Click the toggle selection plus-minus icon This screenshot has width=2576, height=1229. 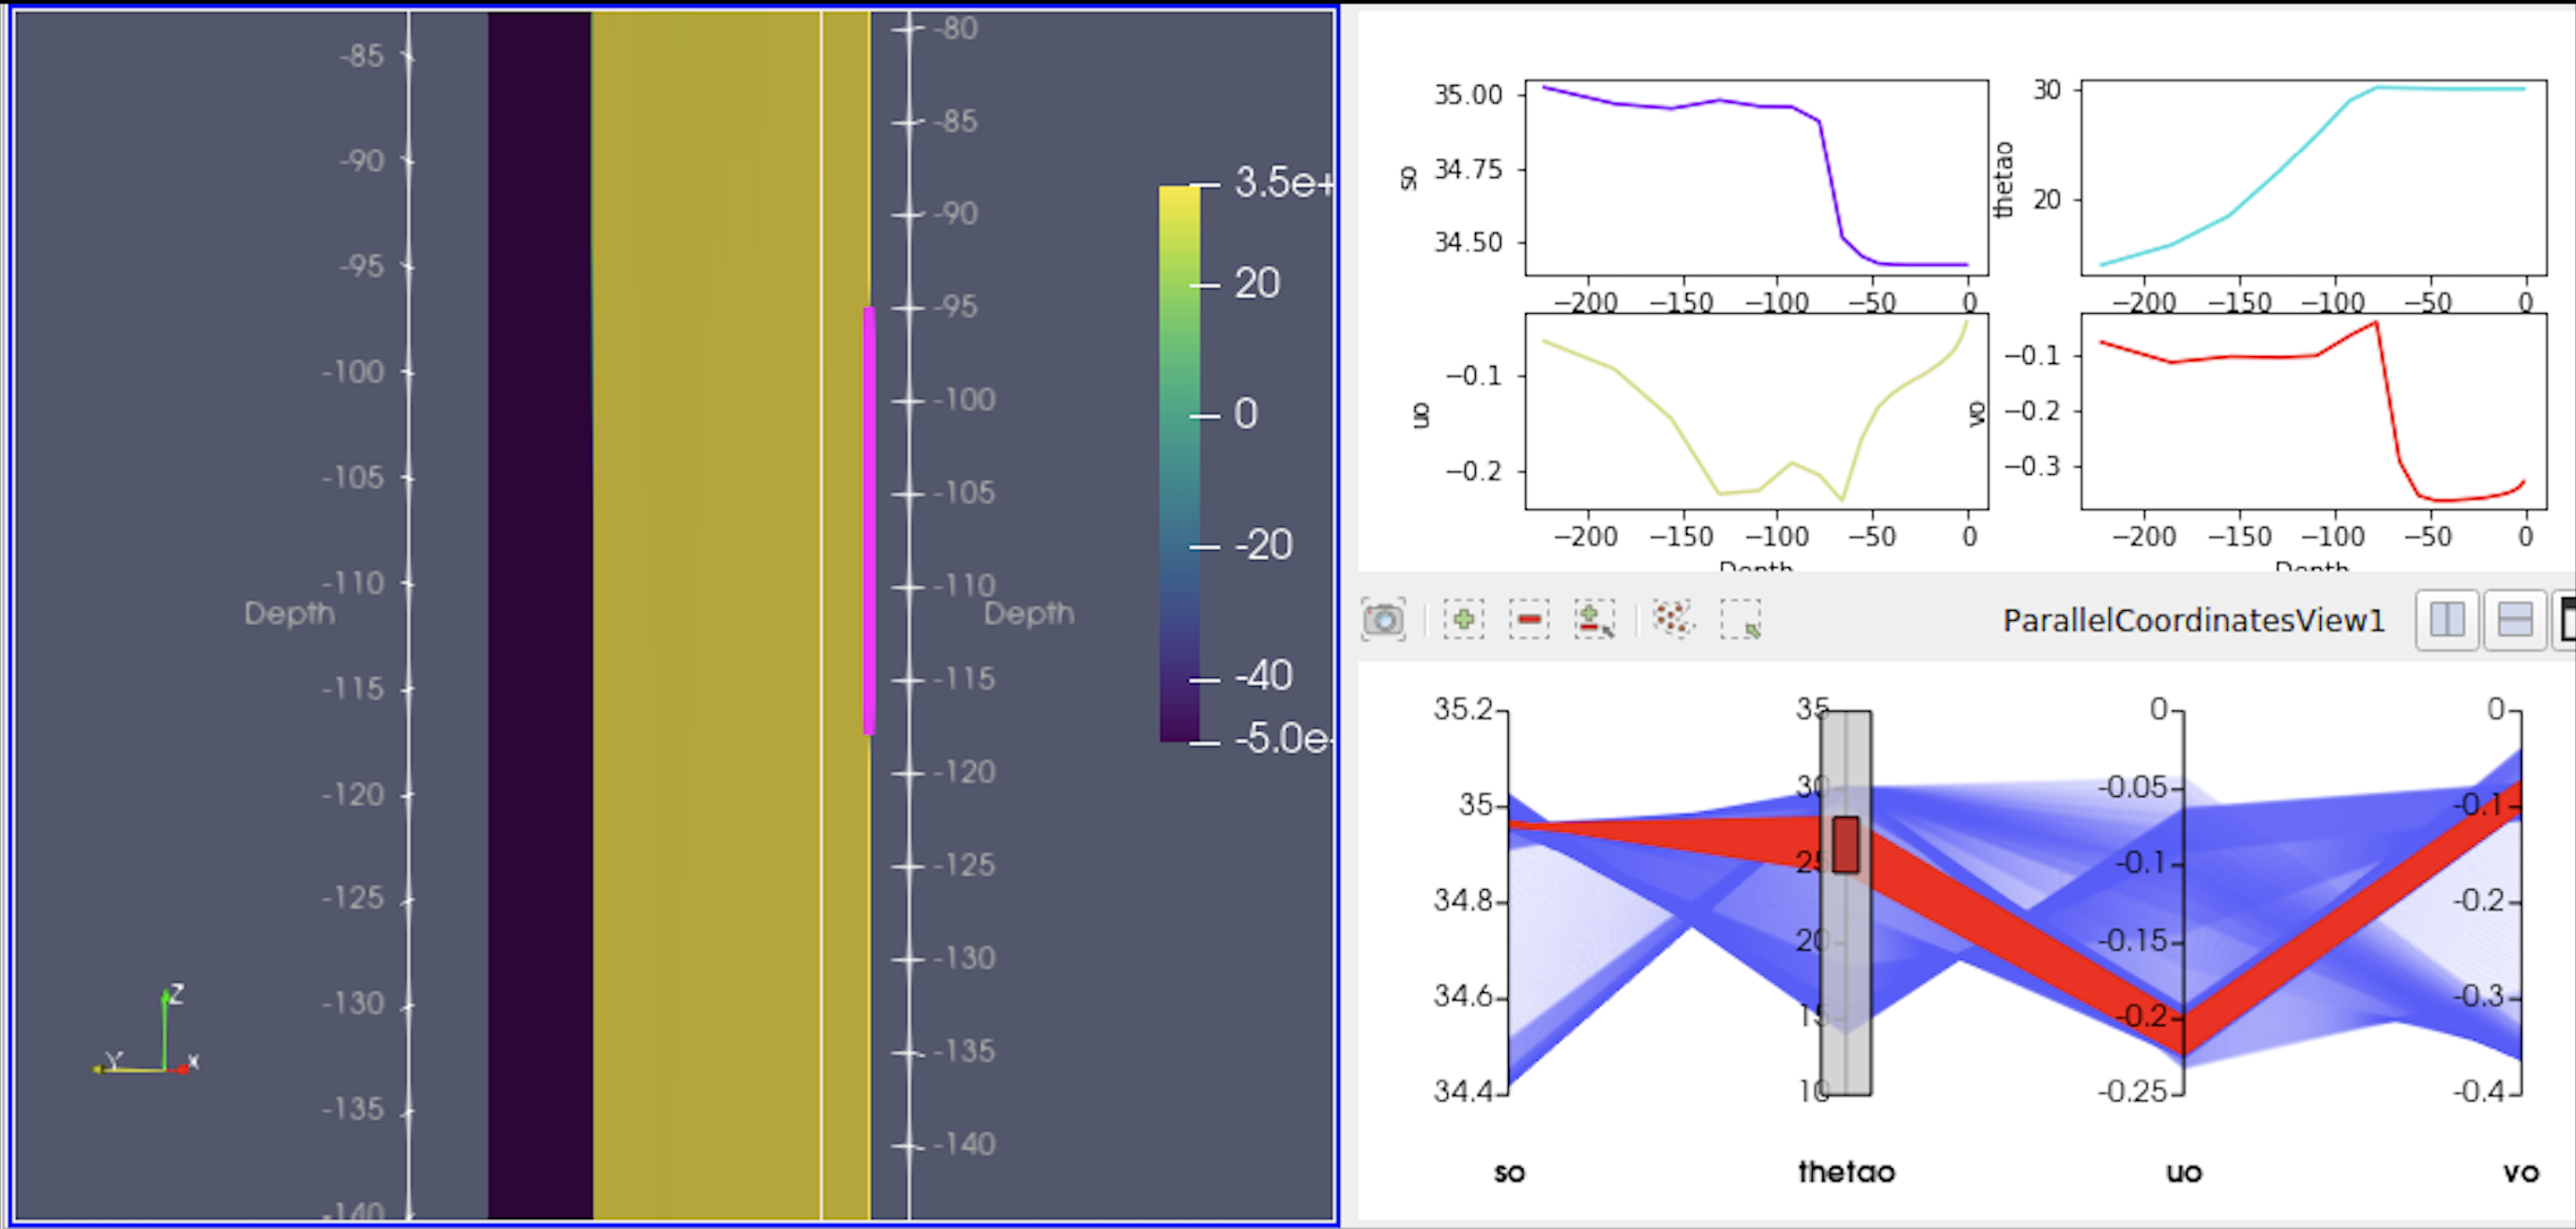1594,620
